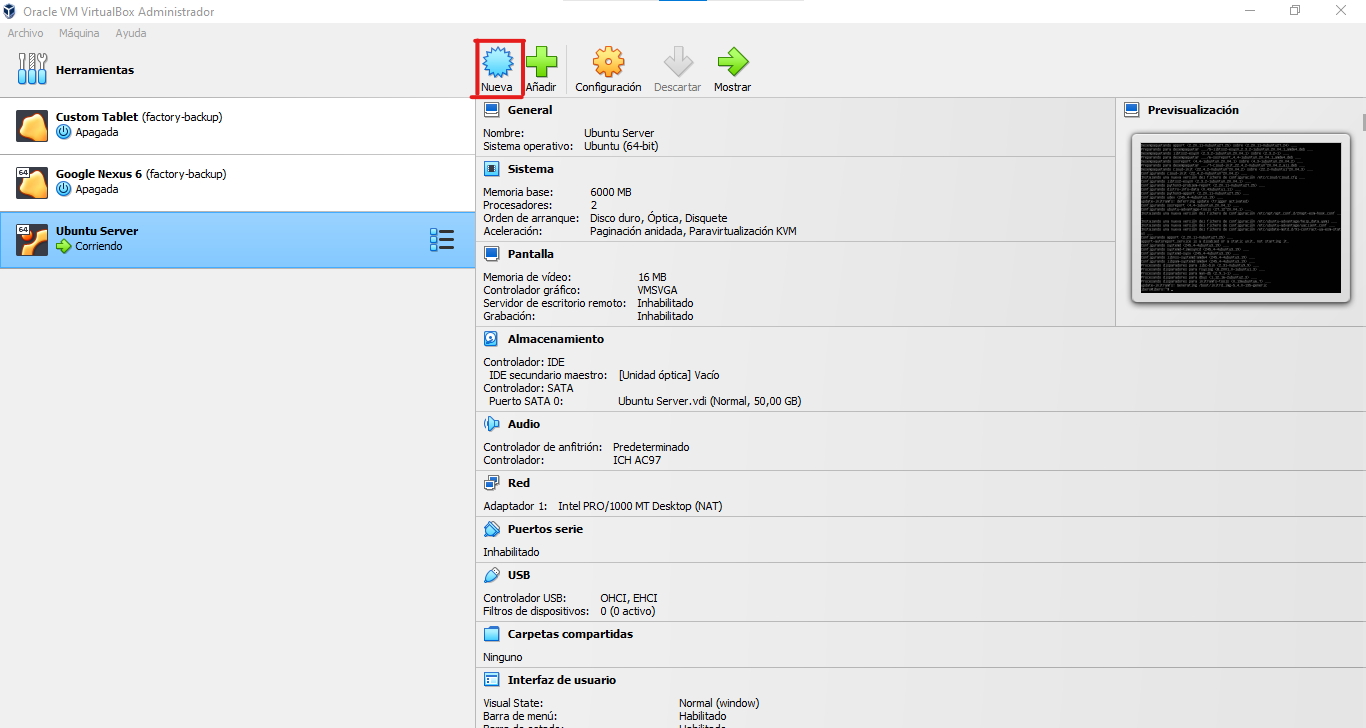1366x728 pixels.
Task: Click Ubuntu Server.vdi storage entry
Action: click(x=710, y=401)
